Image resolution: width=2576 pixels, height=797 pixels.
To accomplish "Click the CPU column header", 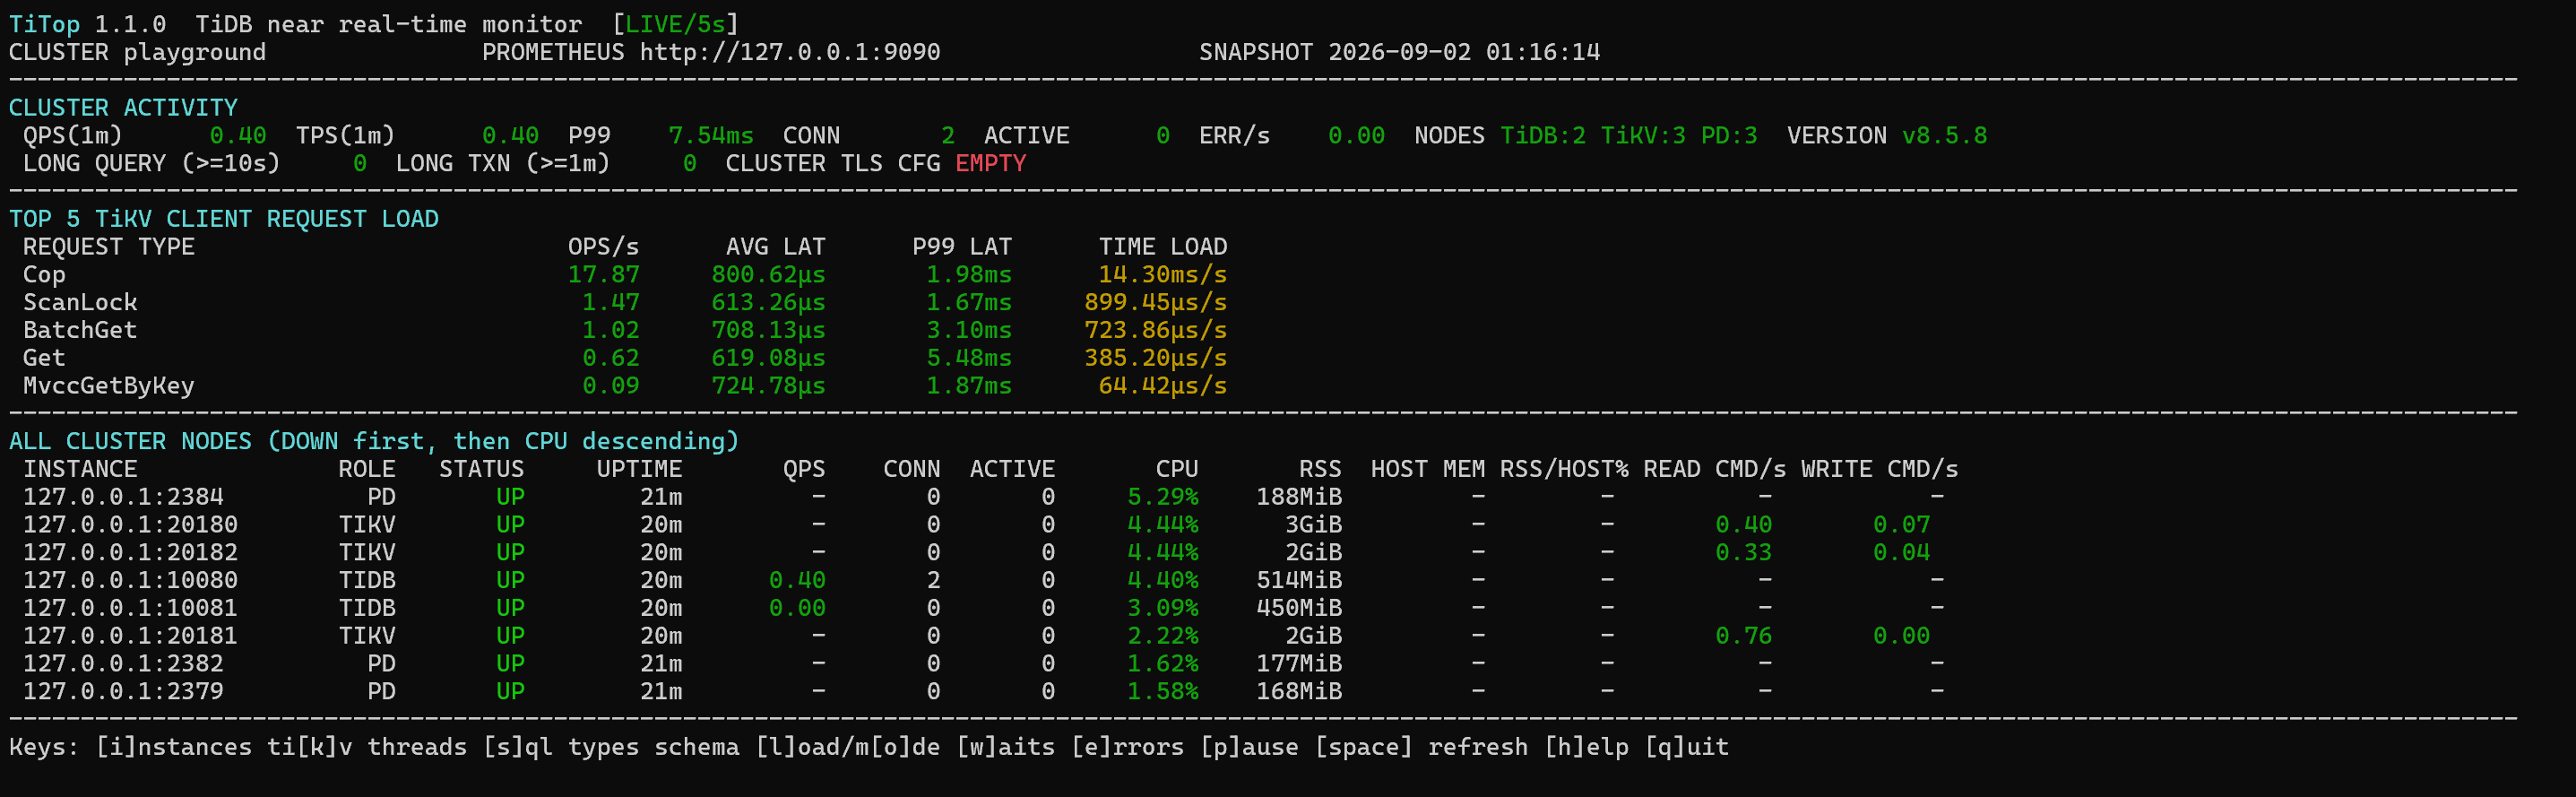I will click(x=1177, y=470).
